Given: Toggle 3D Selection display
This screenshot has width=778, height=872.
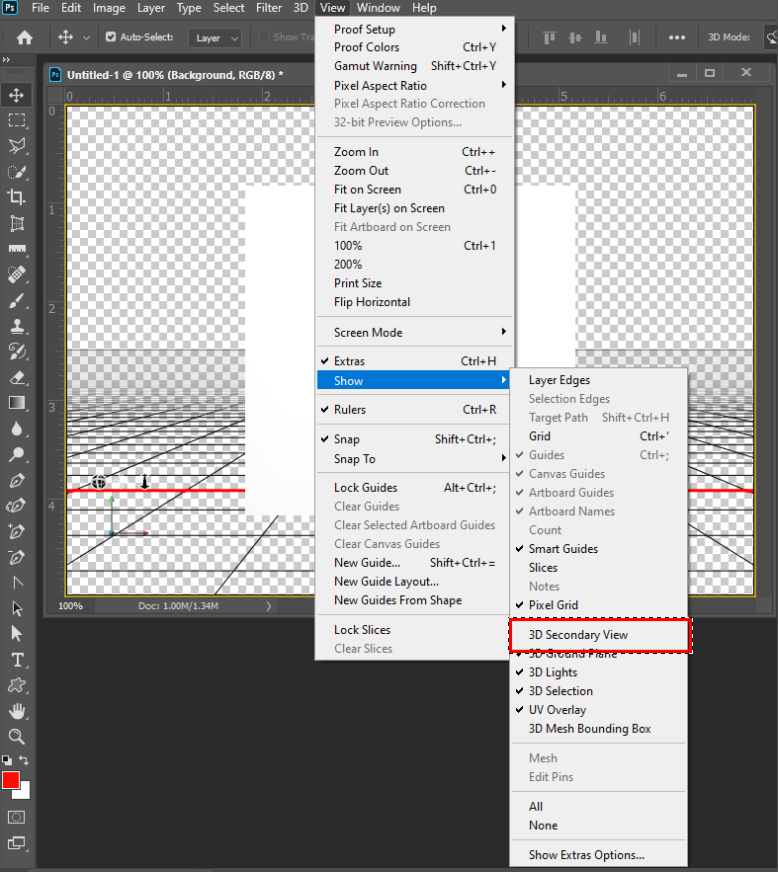Looking at the screenshot, I should 598,691.
